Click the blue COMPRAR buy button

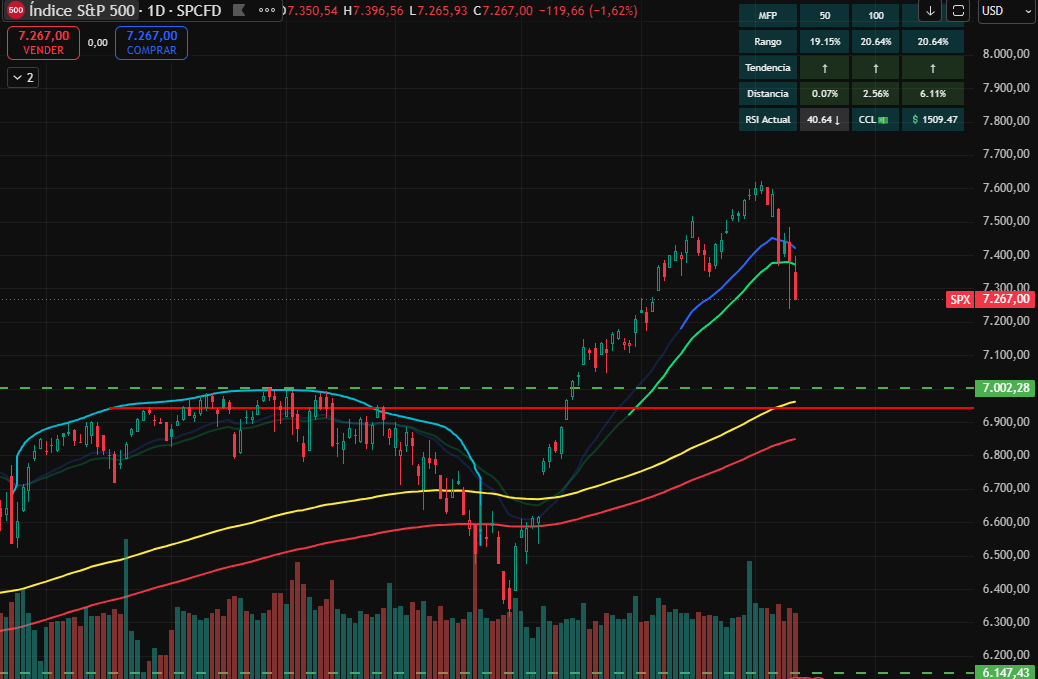point(152,43)
